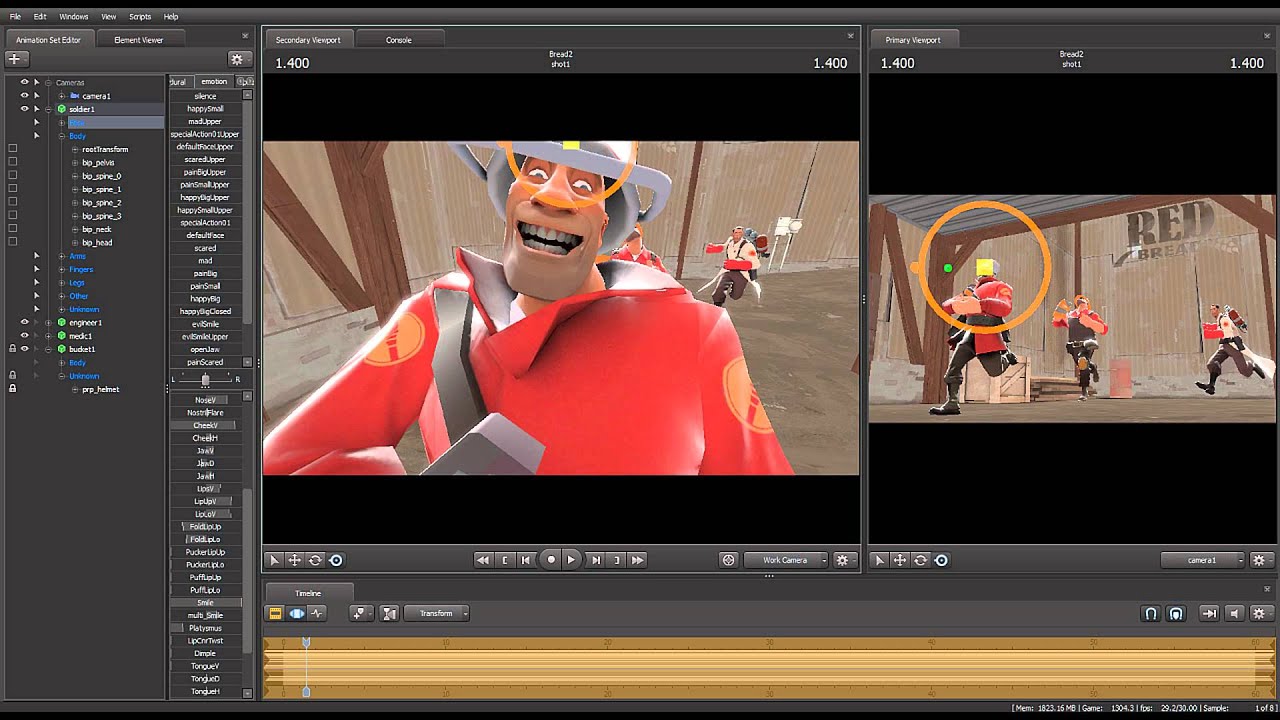Screen dimensions: 1280x720
Task: Click the scroll-to-playhead arrow icon in timeline
Action: tap(1209, 613)
